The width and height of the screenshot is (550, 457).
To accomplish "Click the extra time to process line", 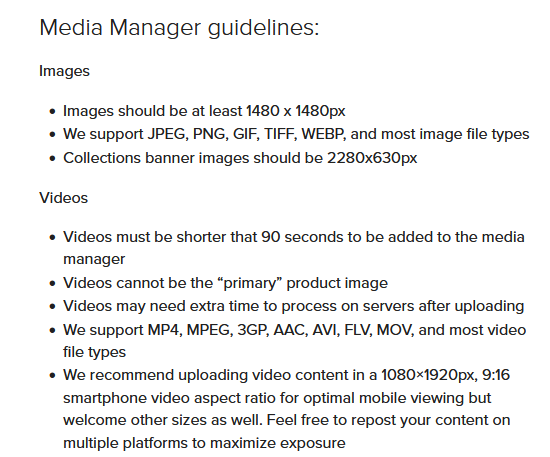I will click(x=294, y=306).
